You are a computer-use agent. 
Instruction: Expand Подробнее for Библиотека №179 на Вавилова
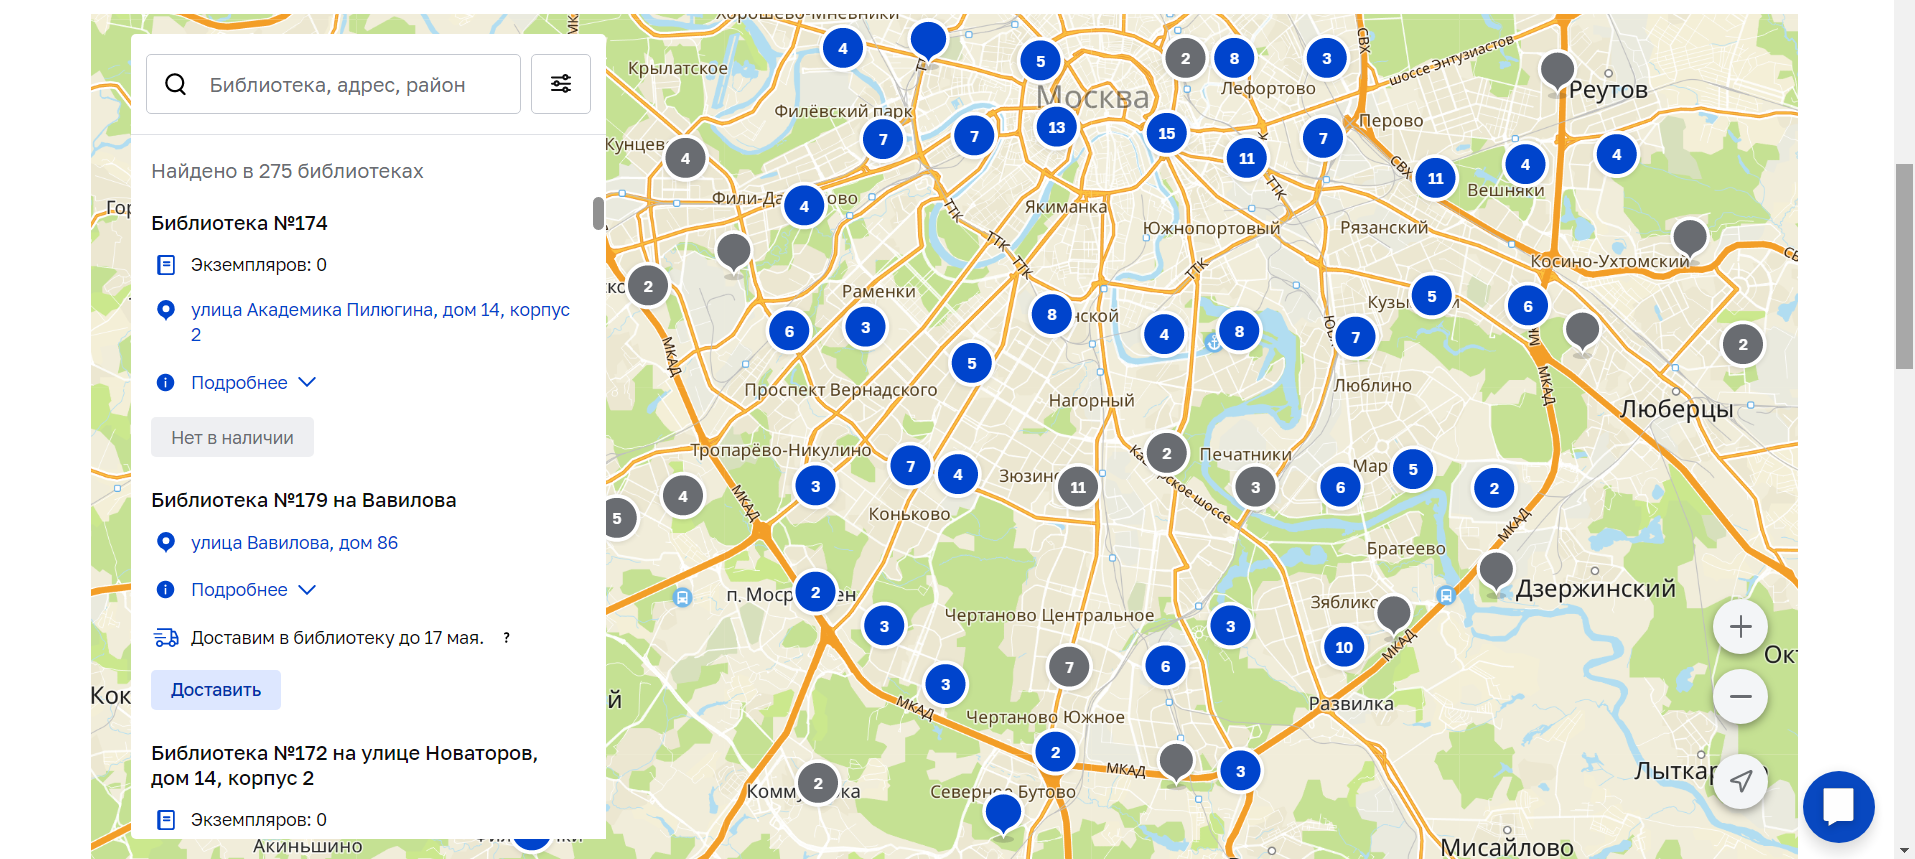[253, 590]
